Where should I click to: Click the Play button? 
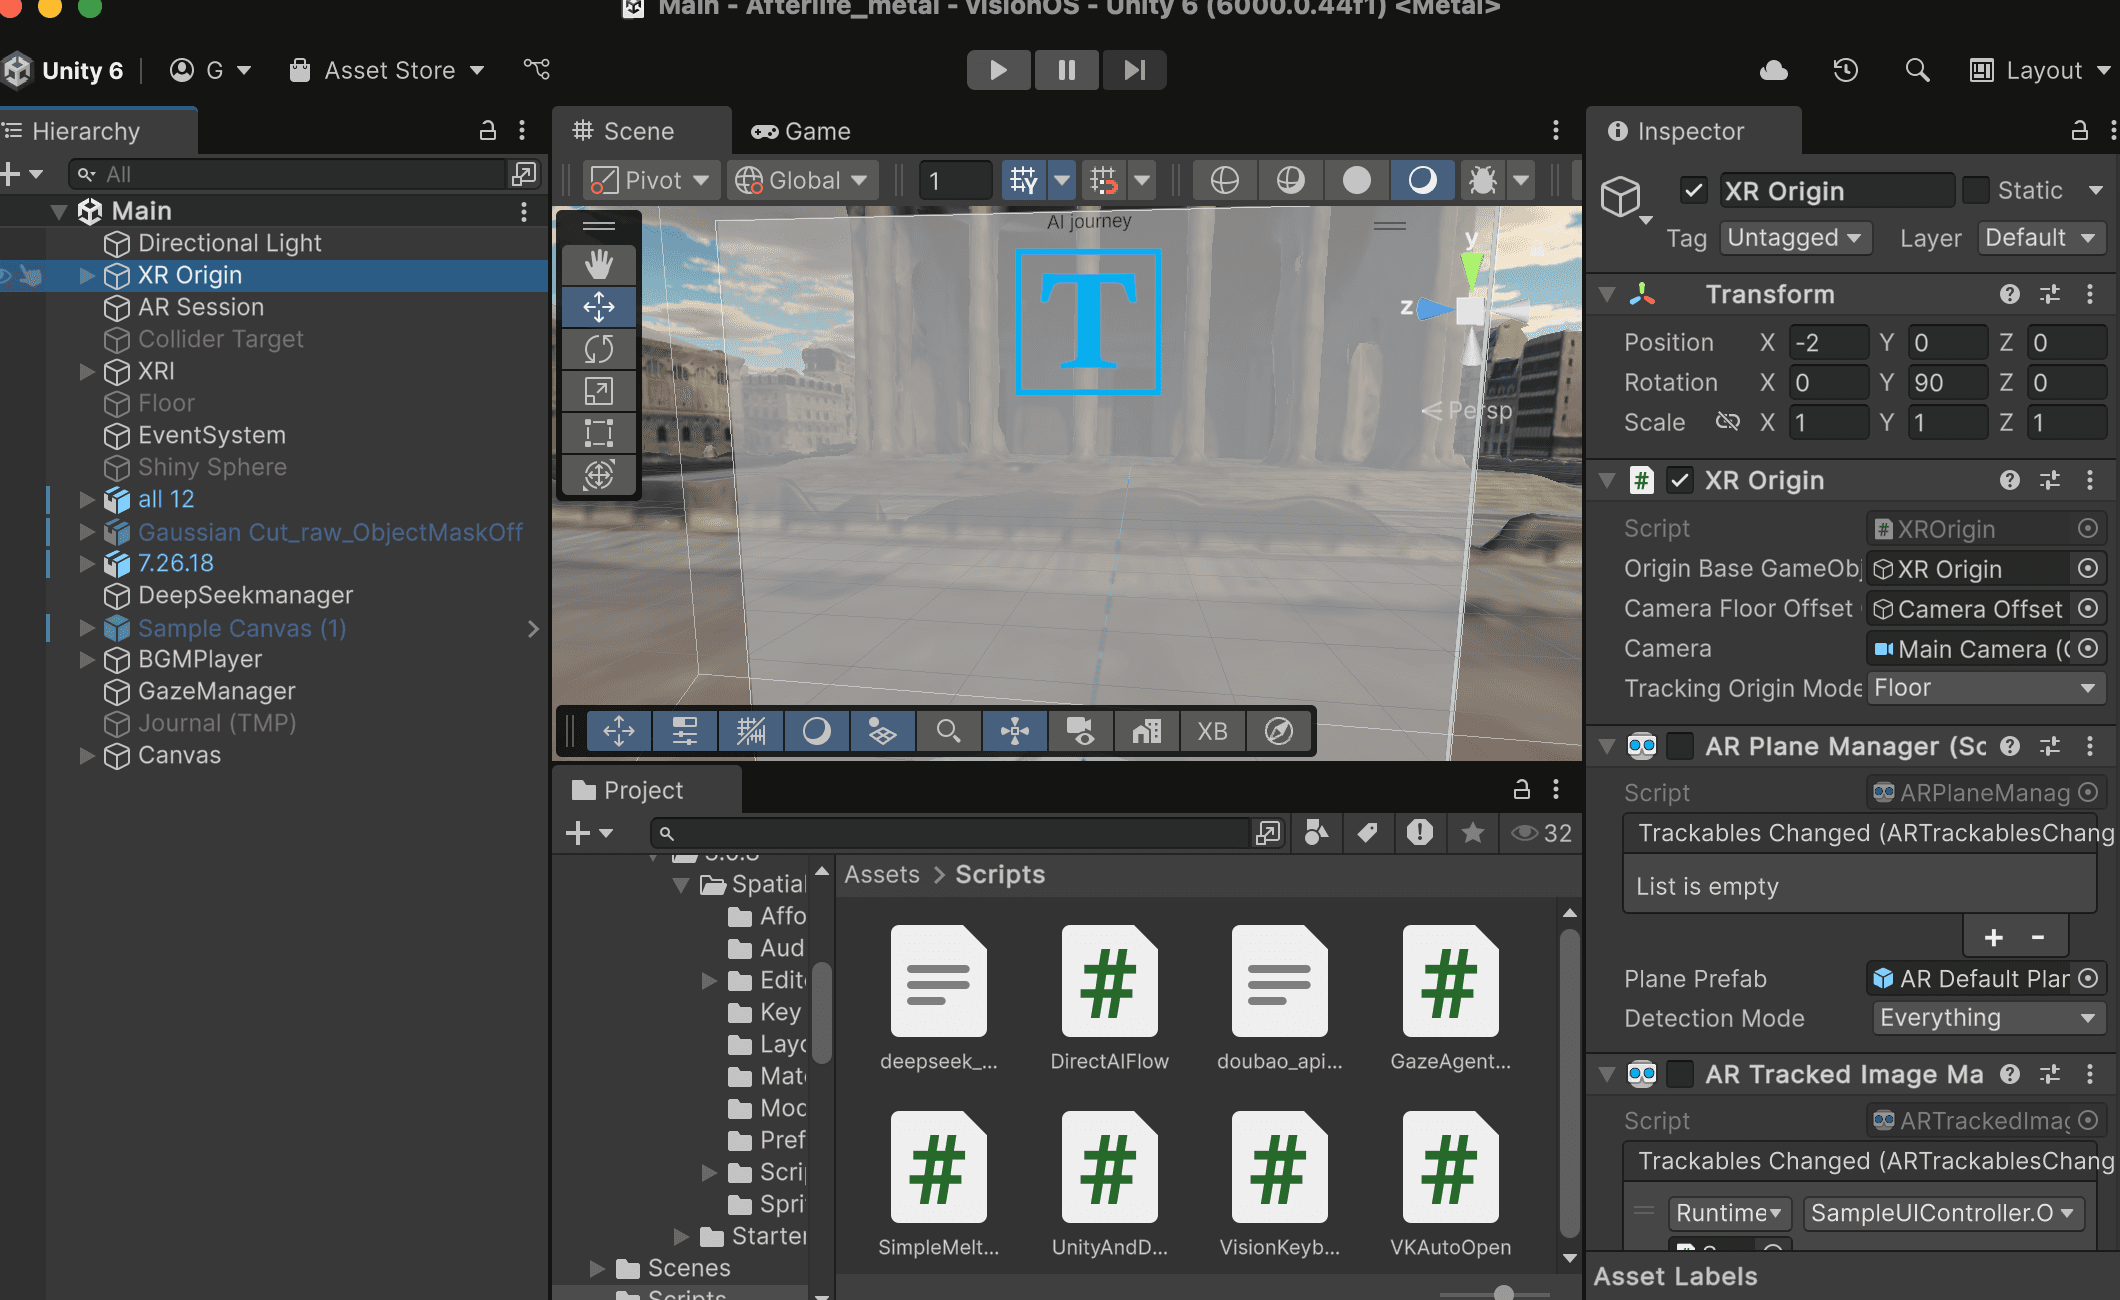click(998, 70)
